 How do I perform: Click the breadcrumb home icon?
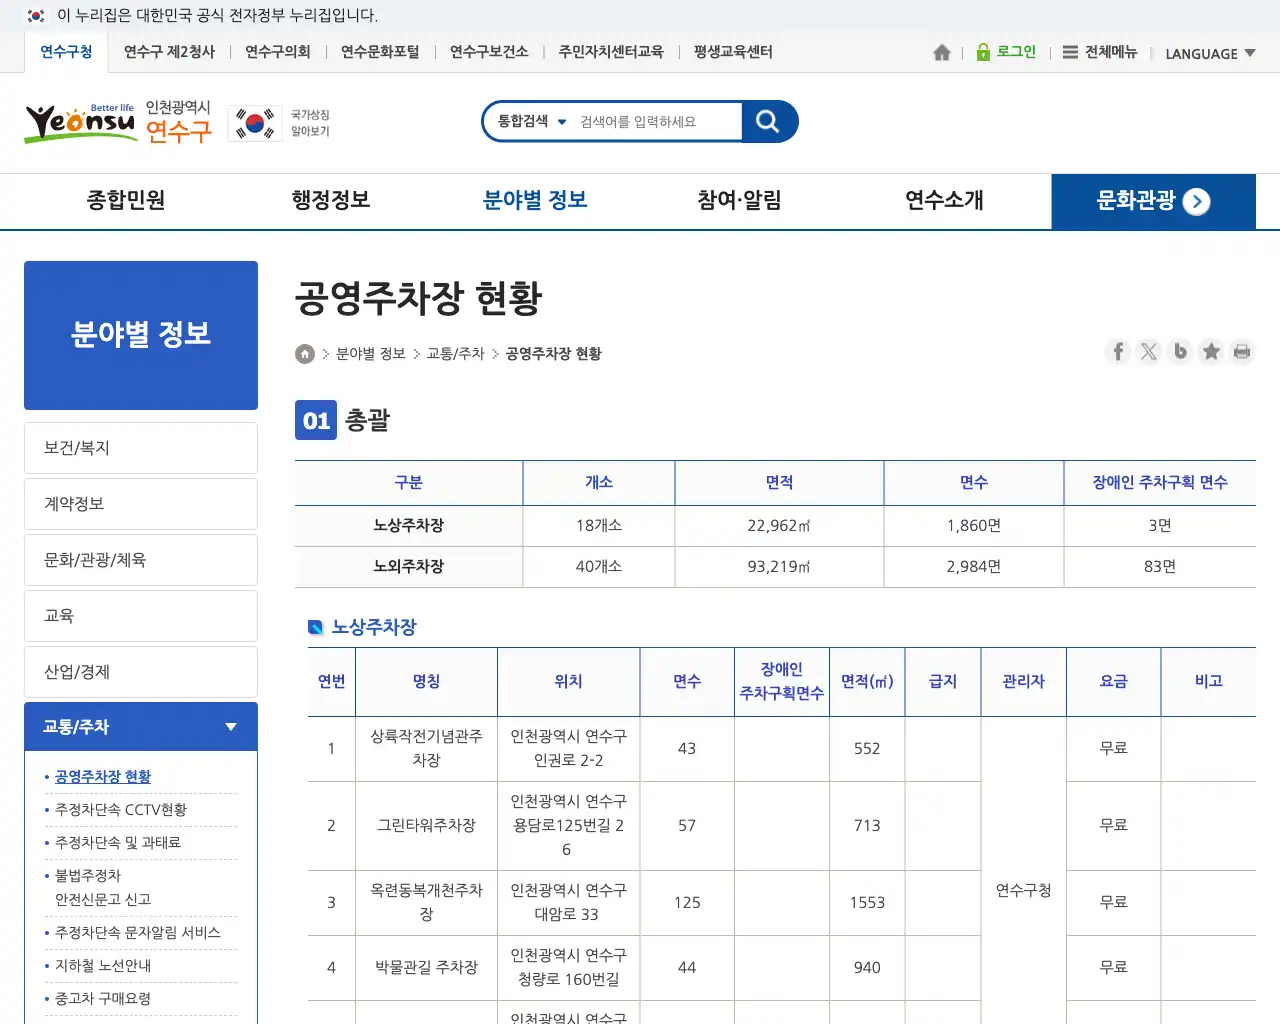click(305, 354)
